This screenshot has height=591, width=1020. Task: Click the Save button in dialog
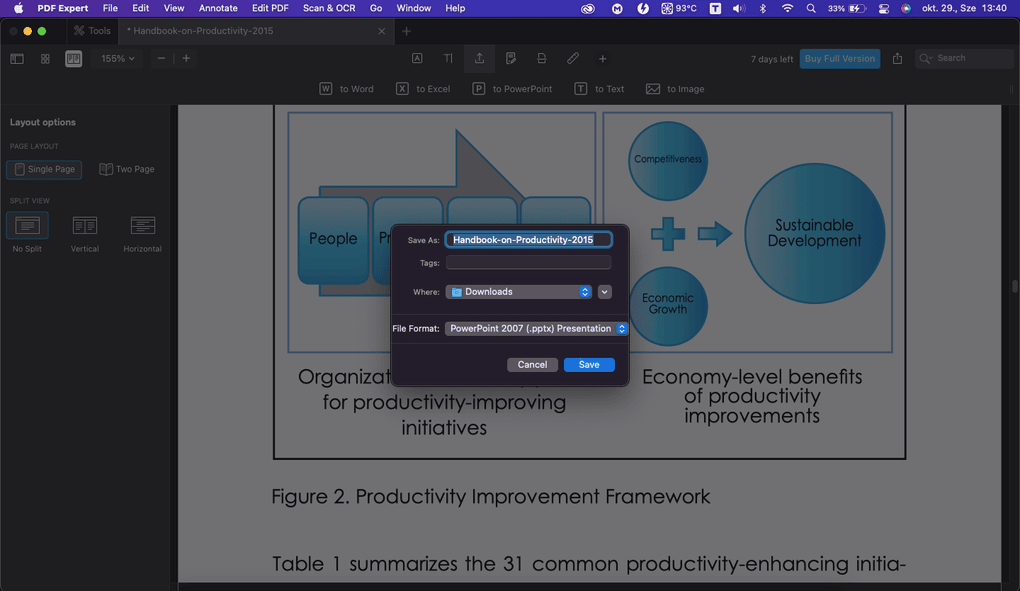(x=589, y=365)
